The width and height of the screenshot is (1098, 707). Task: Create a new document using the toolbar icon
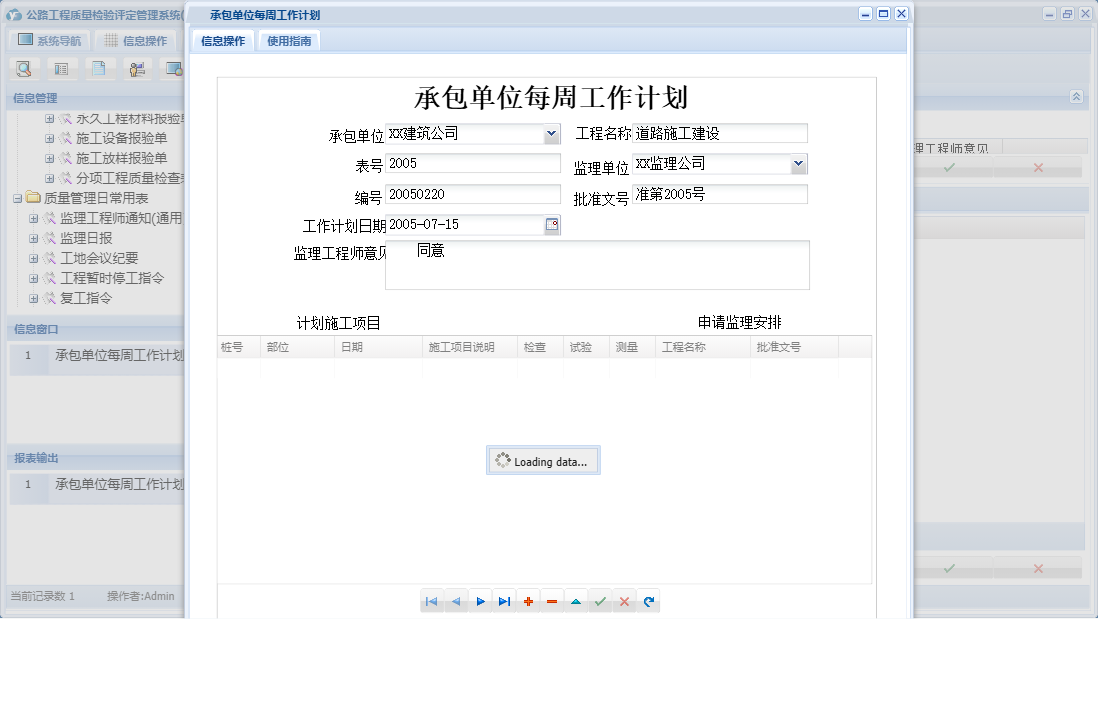pyautogui.click(x=98, y=68)
